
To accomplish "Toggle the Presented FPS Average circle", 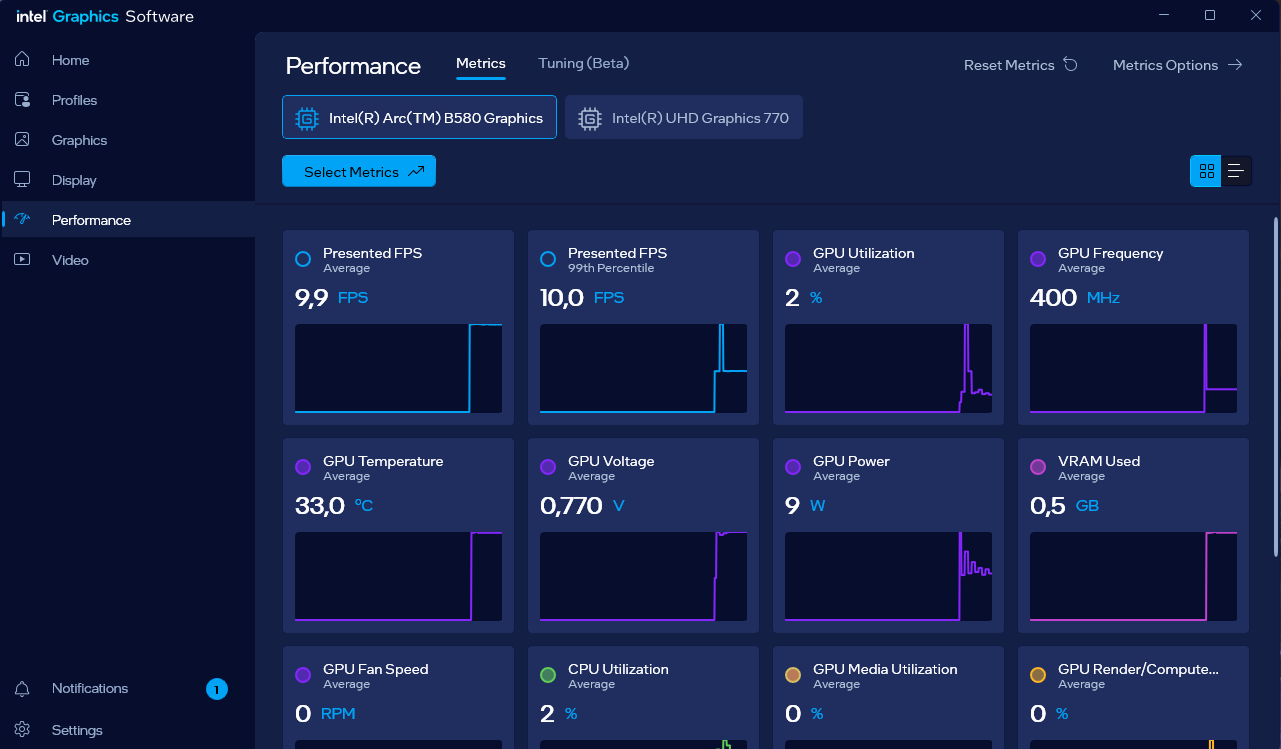I will pyautogui.click(x=303, y=259).
